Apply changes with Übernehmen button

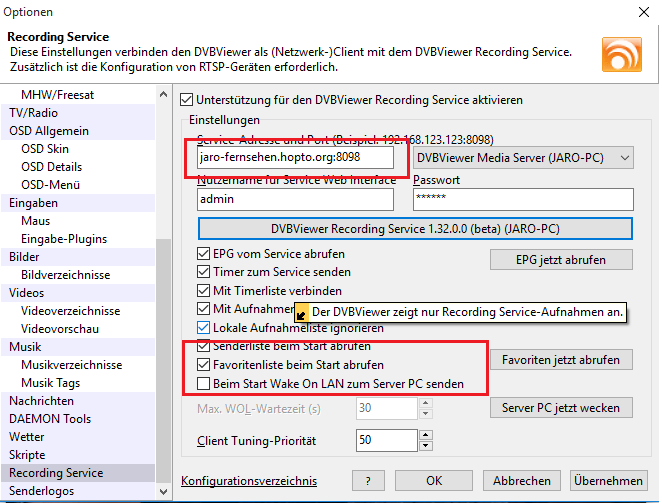(x=608, y=481)
